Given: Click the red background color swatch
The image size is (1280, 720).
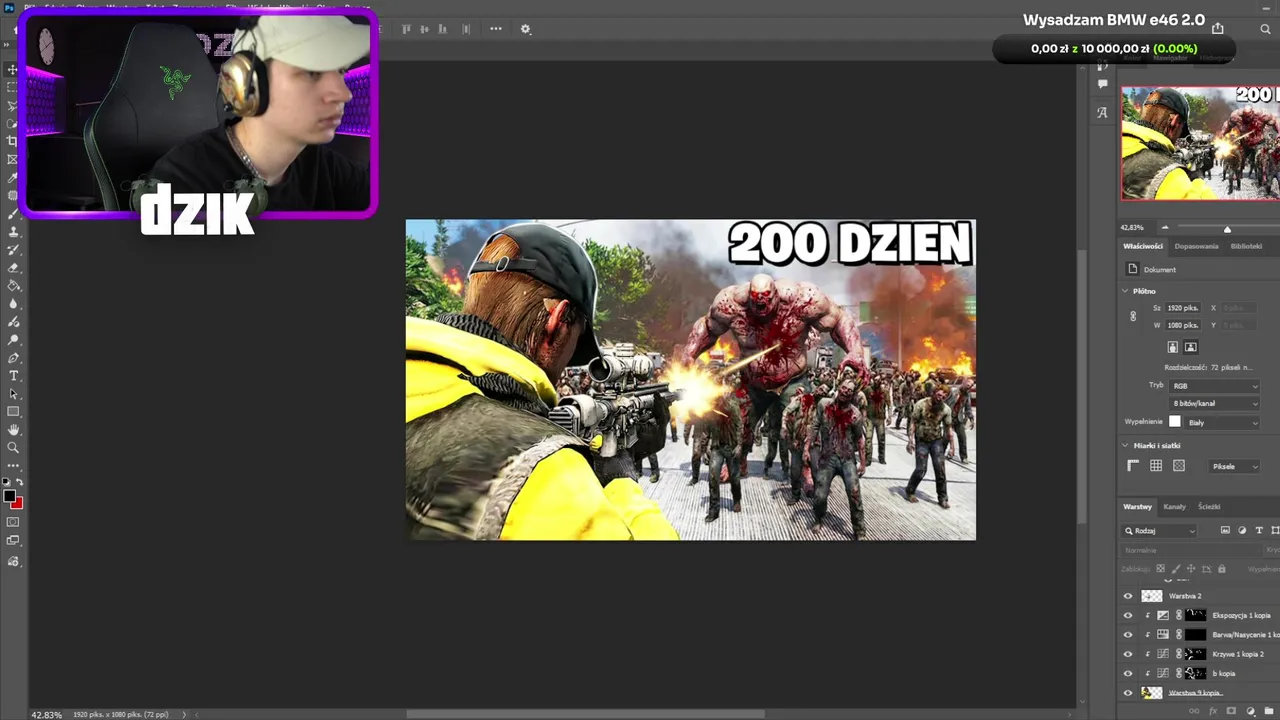Looking at the screenshot, I should (x=17, y=502).
